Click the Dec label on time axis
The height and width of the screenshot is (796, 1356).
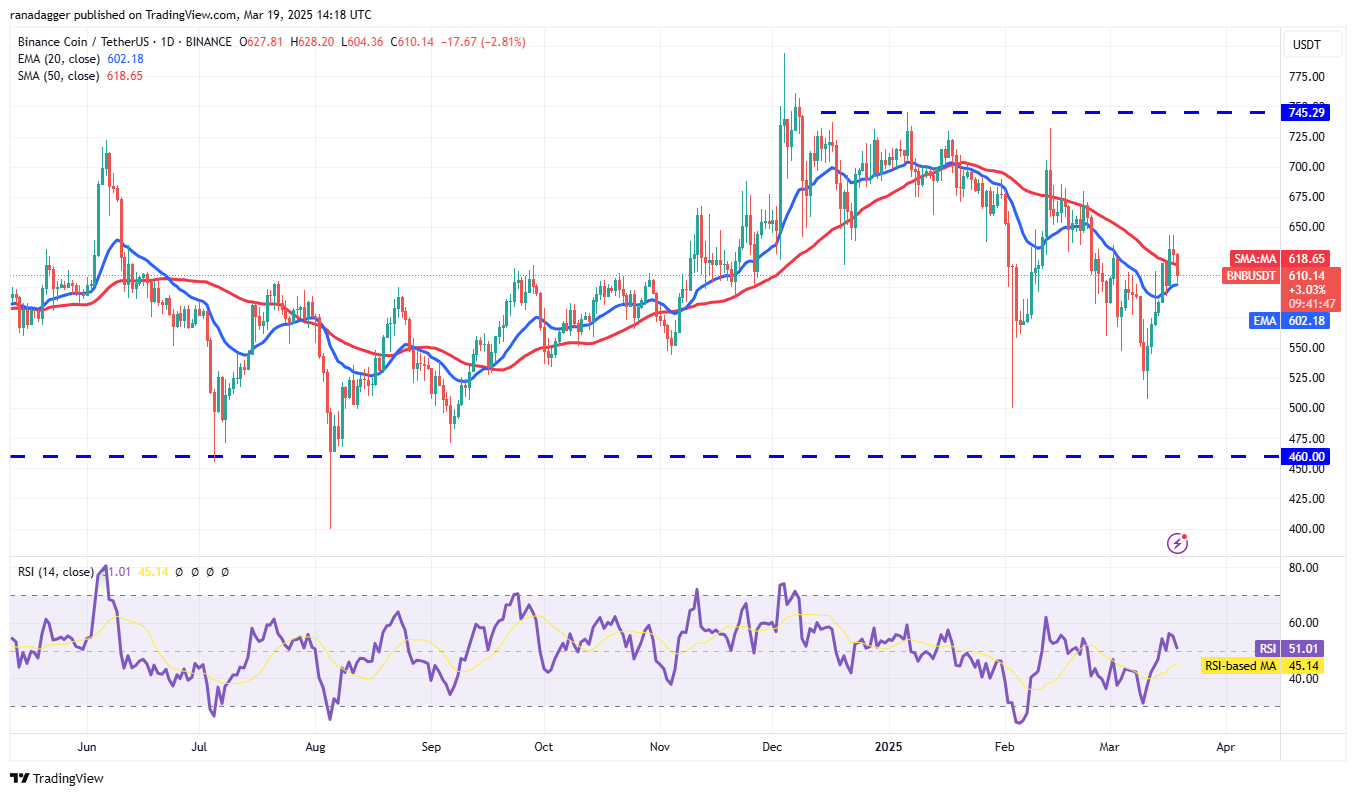[x=772, y=746]
